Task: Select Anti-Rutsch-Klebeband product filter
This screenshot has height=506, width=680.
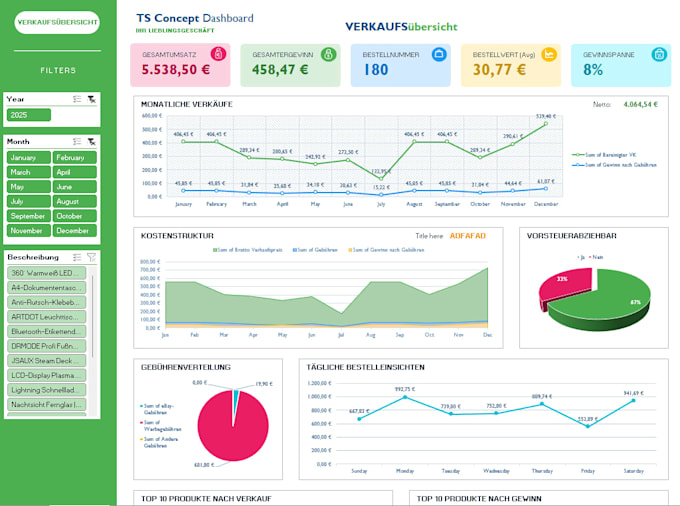Action: coord(46,302)
